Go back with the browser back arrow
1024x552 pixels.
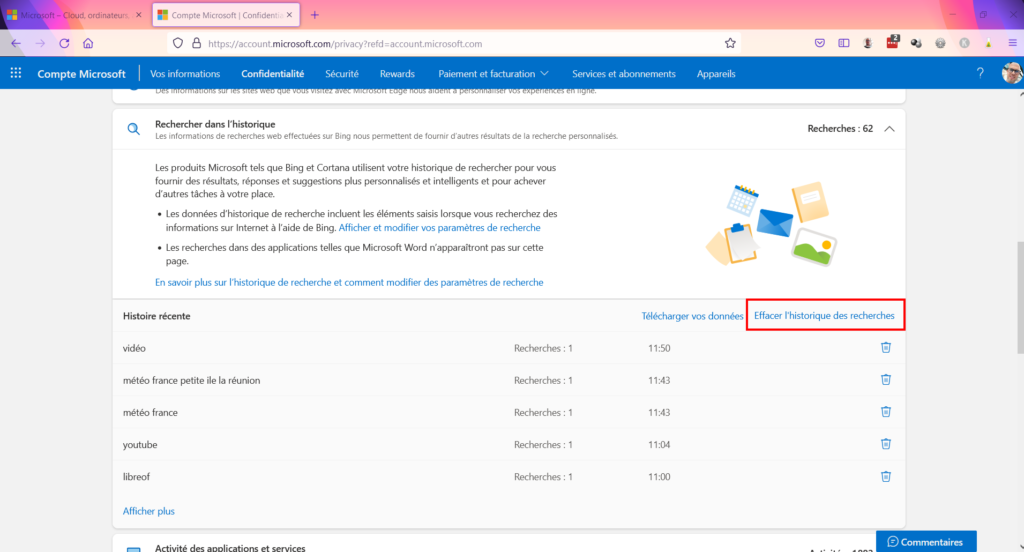tap(16, 44)
